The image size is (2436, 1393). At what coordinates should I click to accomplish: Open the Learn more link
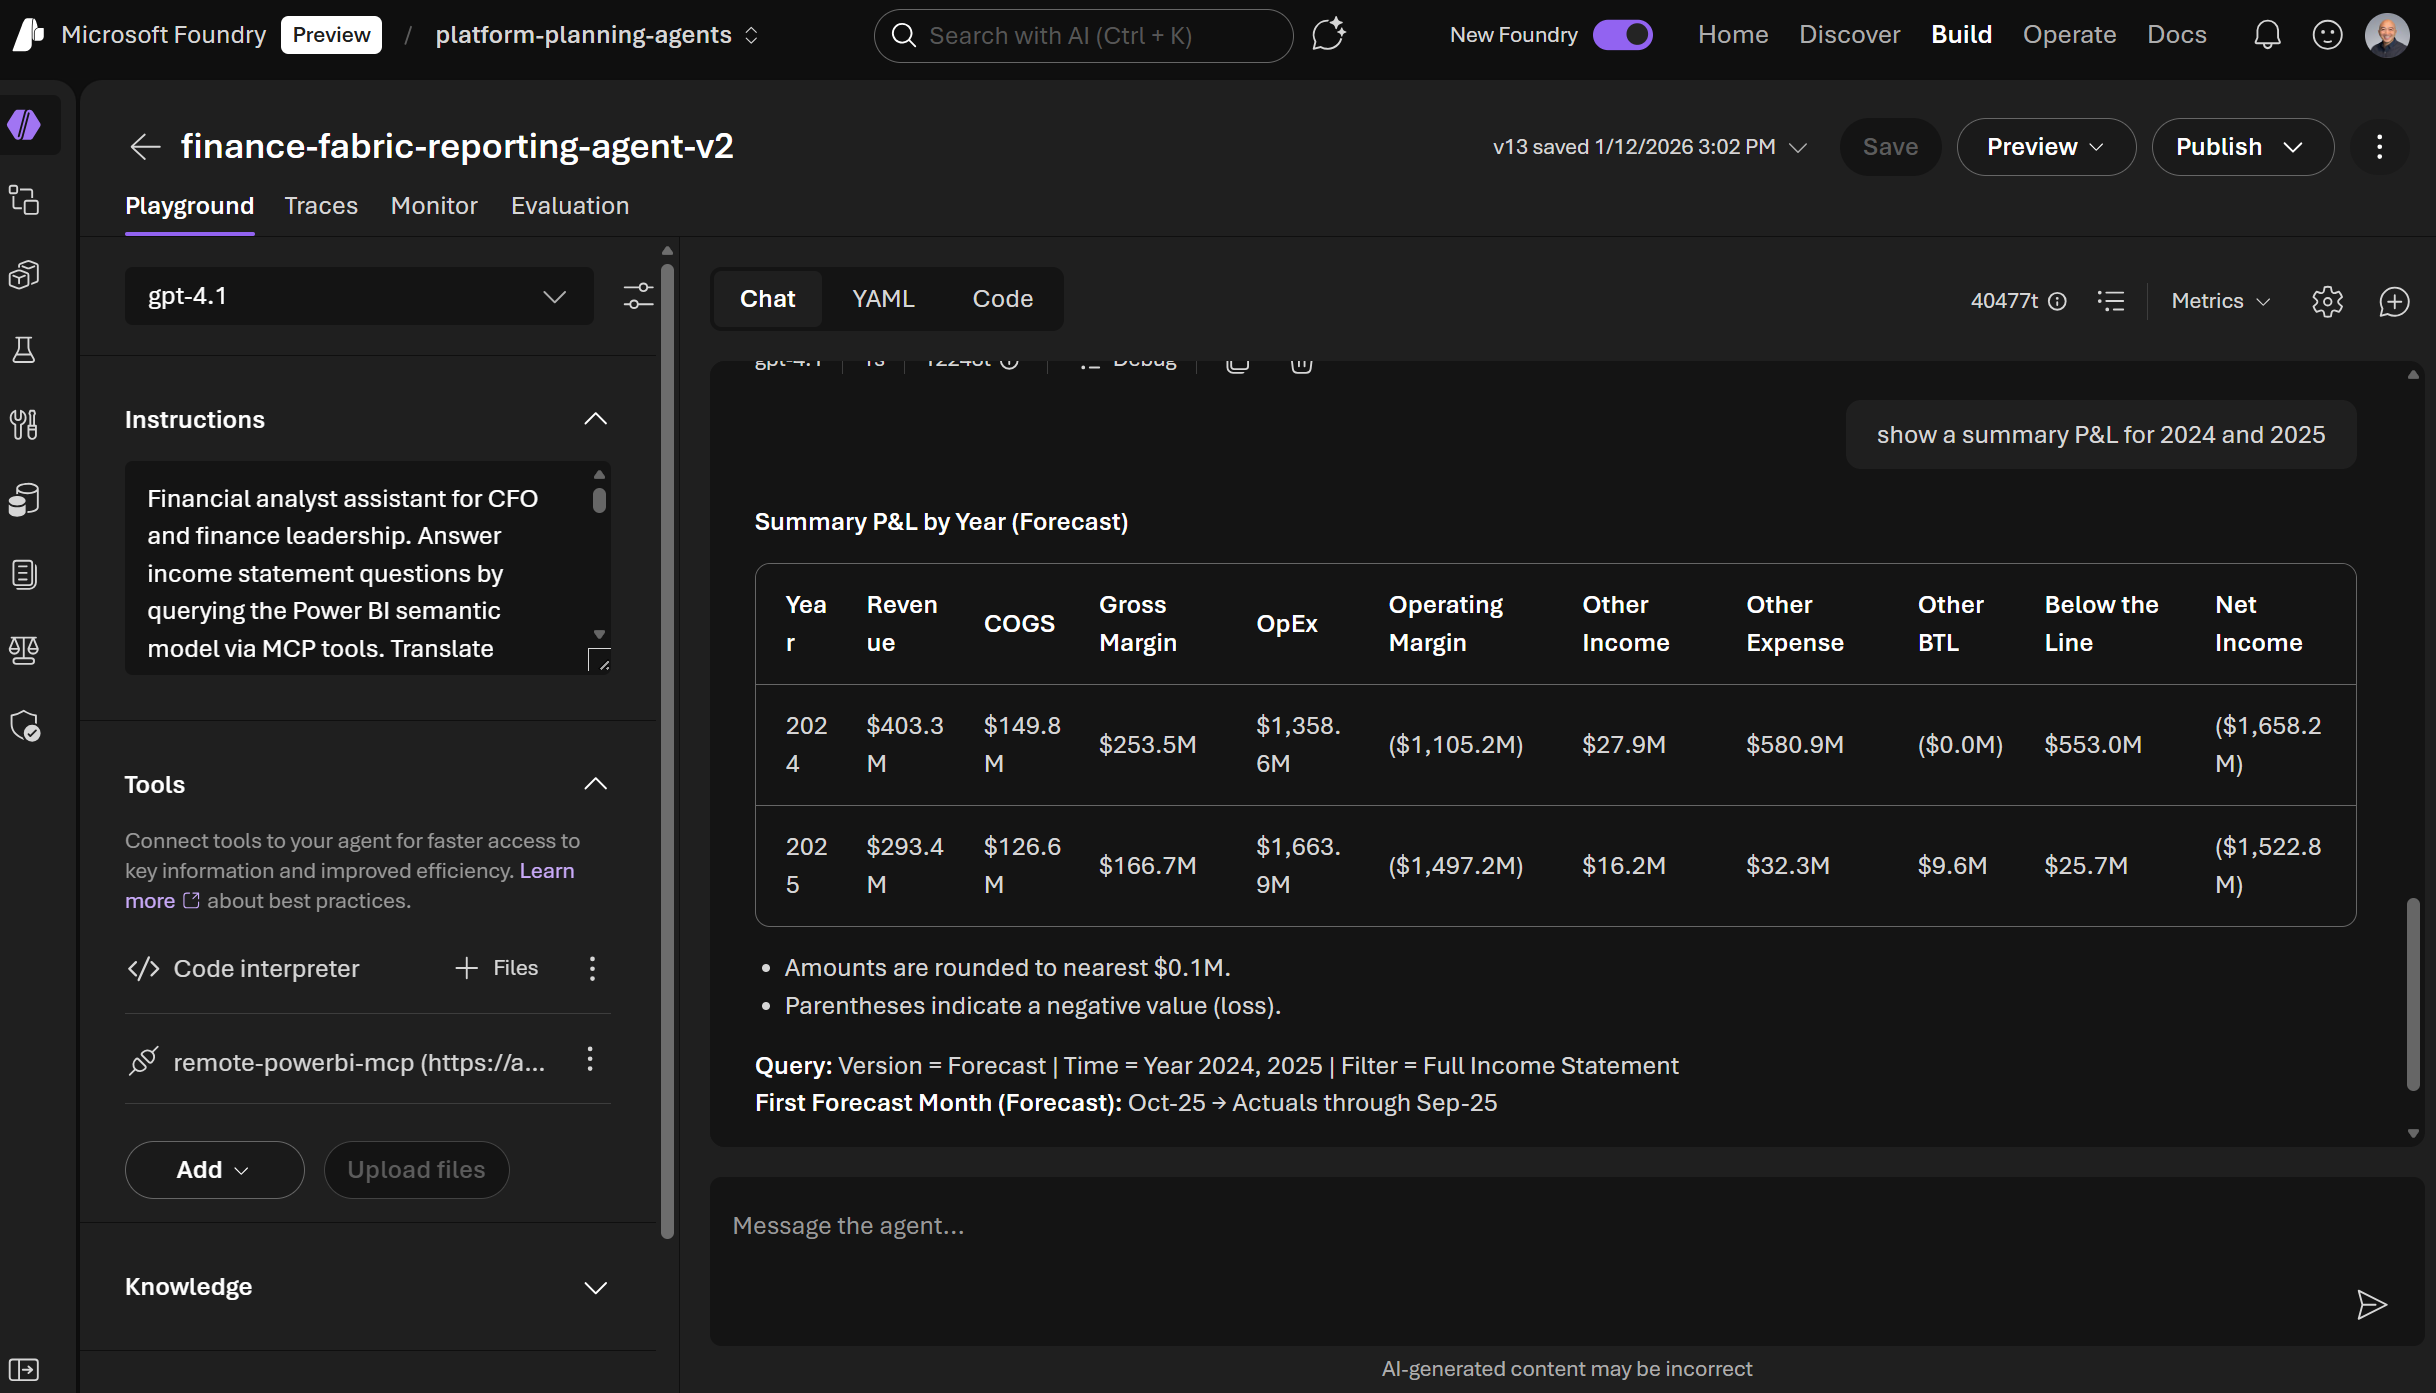click(x=546, y=871)
